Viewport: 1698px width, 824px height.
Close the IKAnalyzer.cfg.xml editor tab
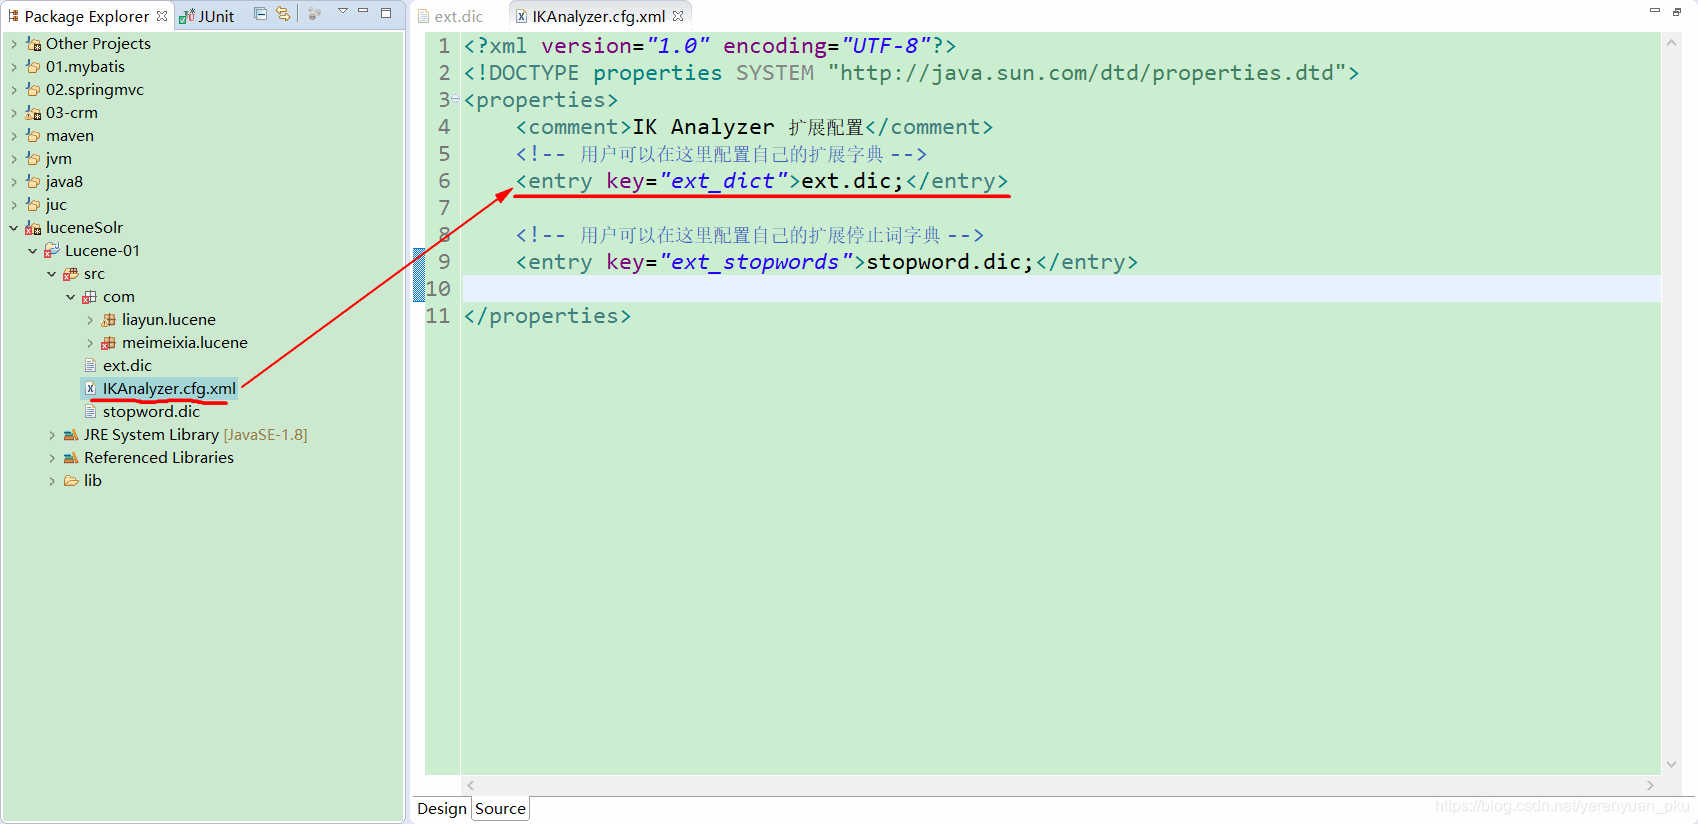[x=678, y=16]
